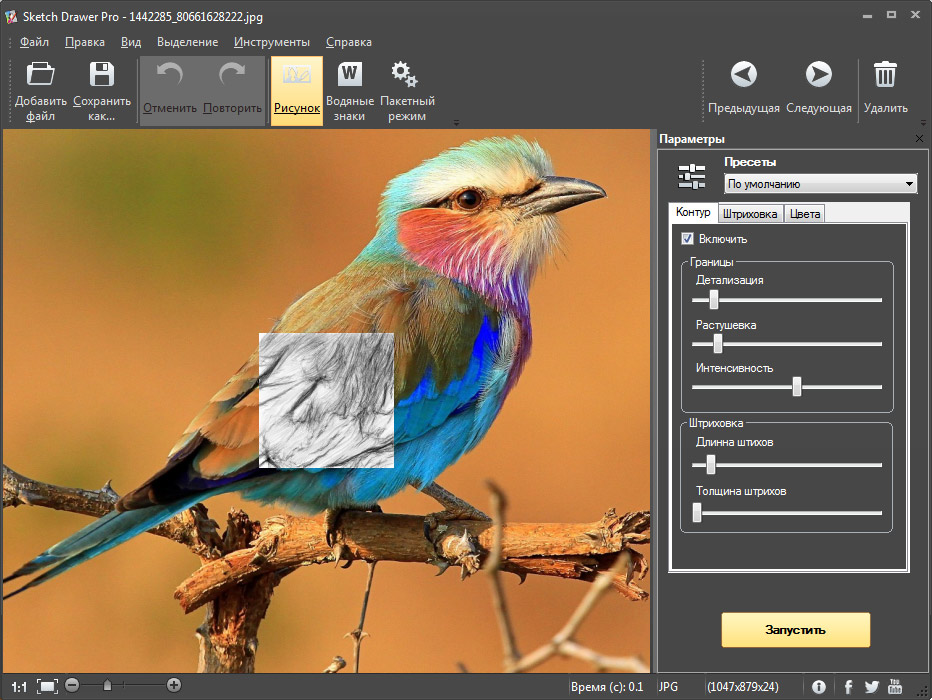Go to the Предыдущая image arrow

pos(743,75)
